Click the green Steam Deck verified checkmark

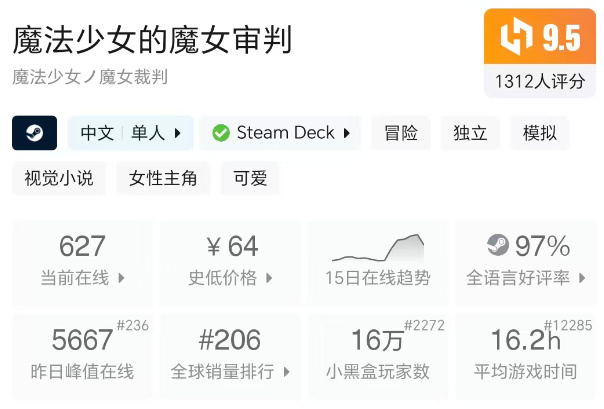(220, 133)
